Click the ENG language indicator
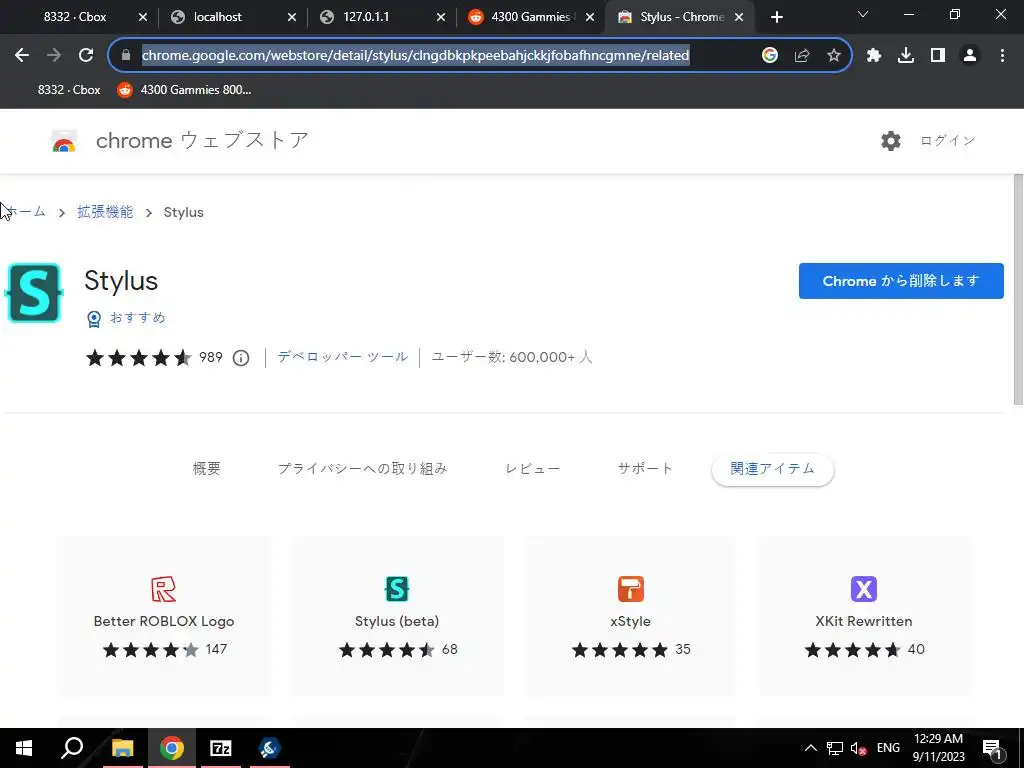The width and height of the screenshot is (1024, 768). point(888,748)
